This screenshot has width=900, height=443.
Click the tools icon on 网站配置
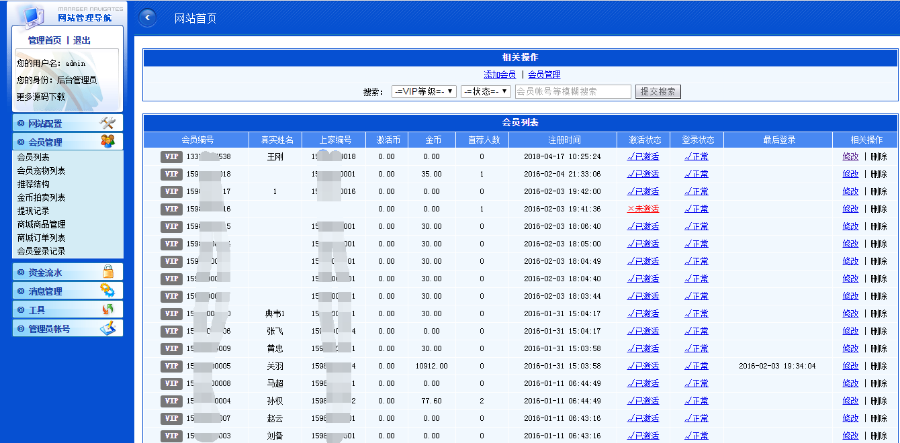107,123
